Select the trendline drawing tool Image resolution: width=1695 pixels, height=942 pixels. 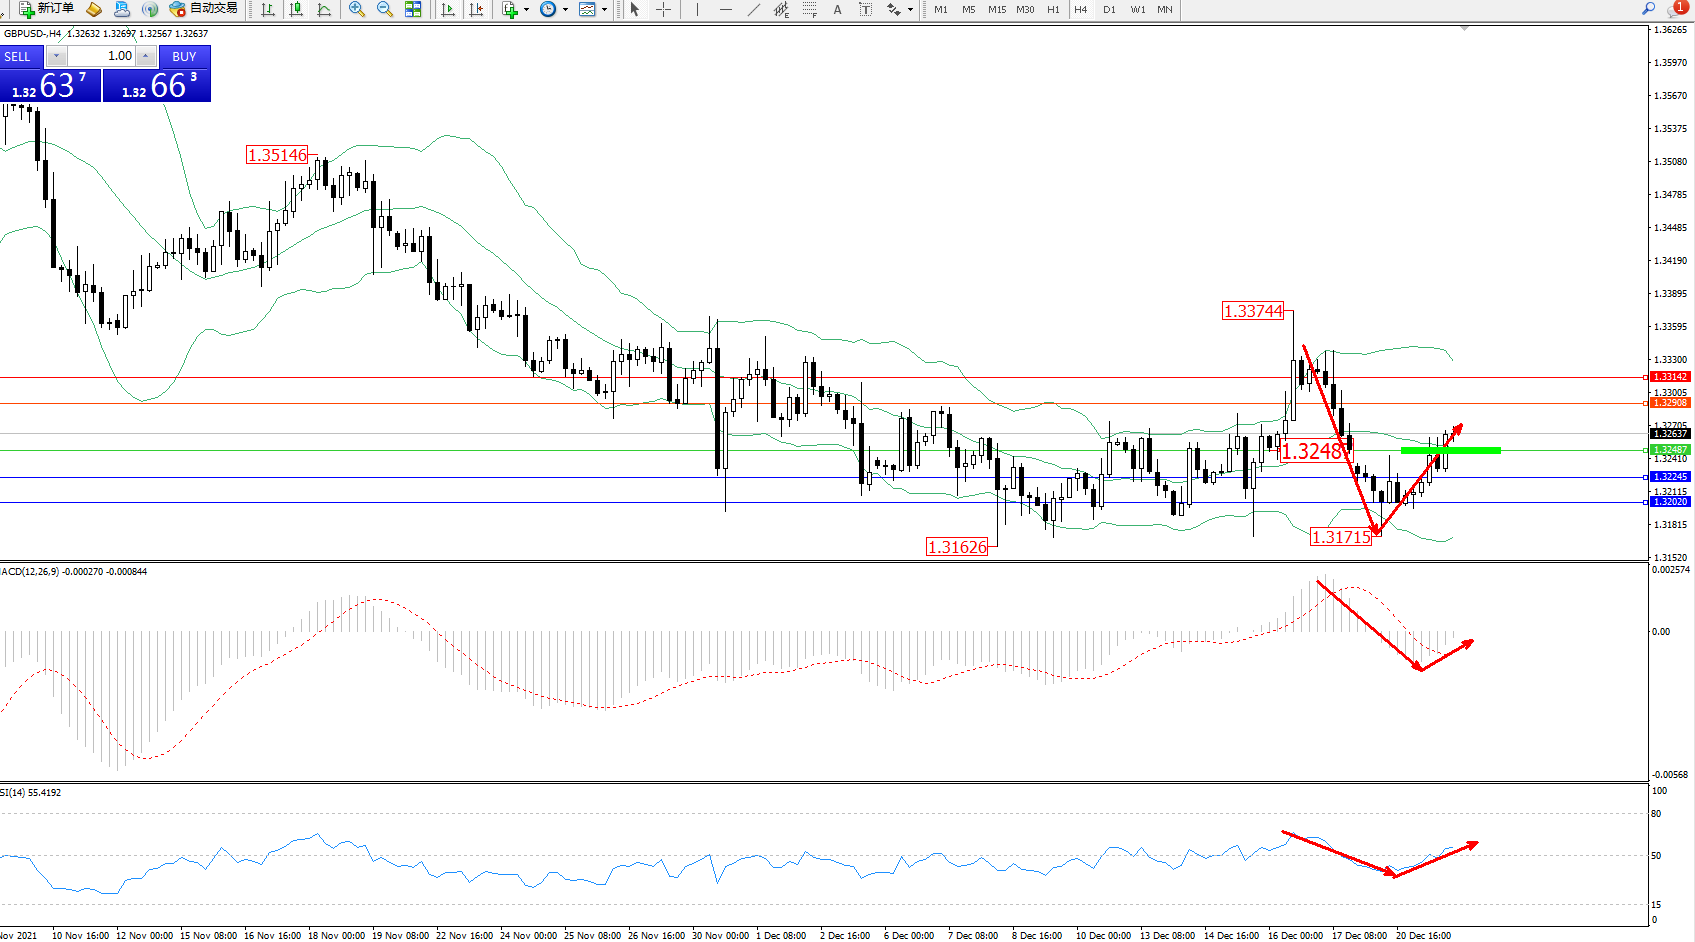753,10
